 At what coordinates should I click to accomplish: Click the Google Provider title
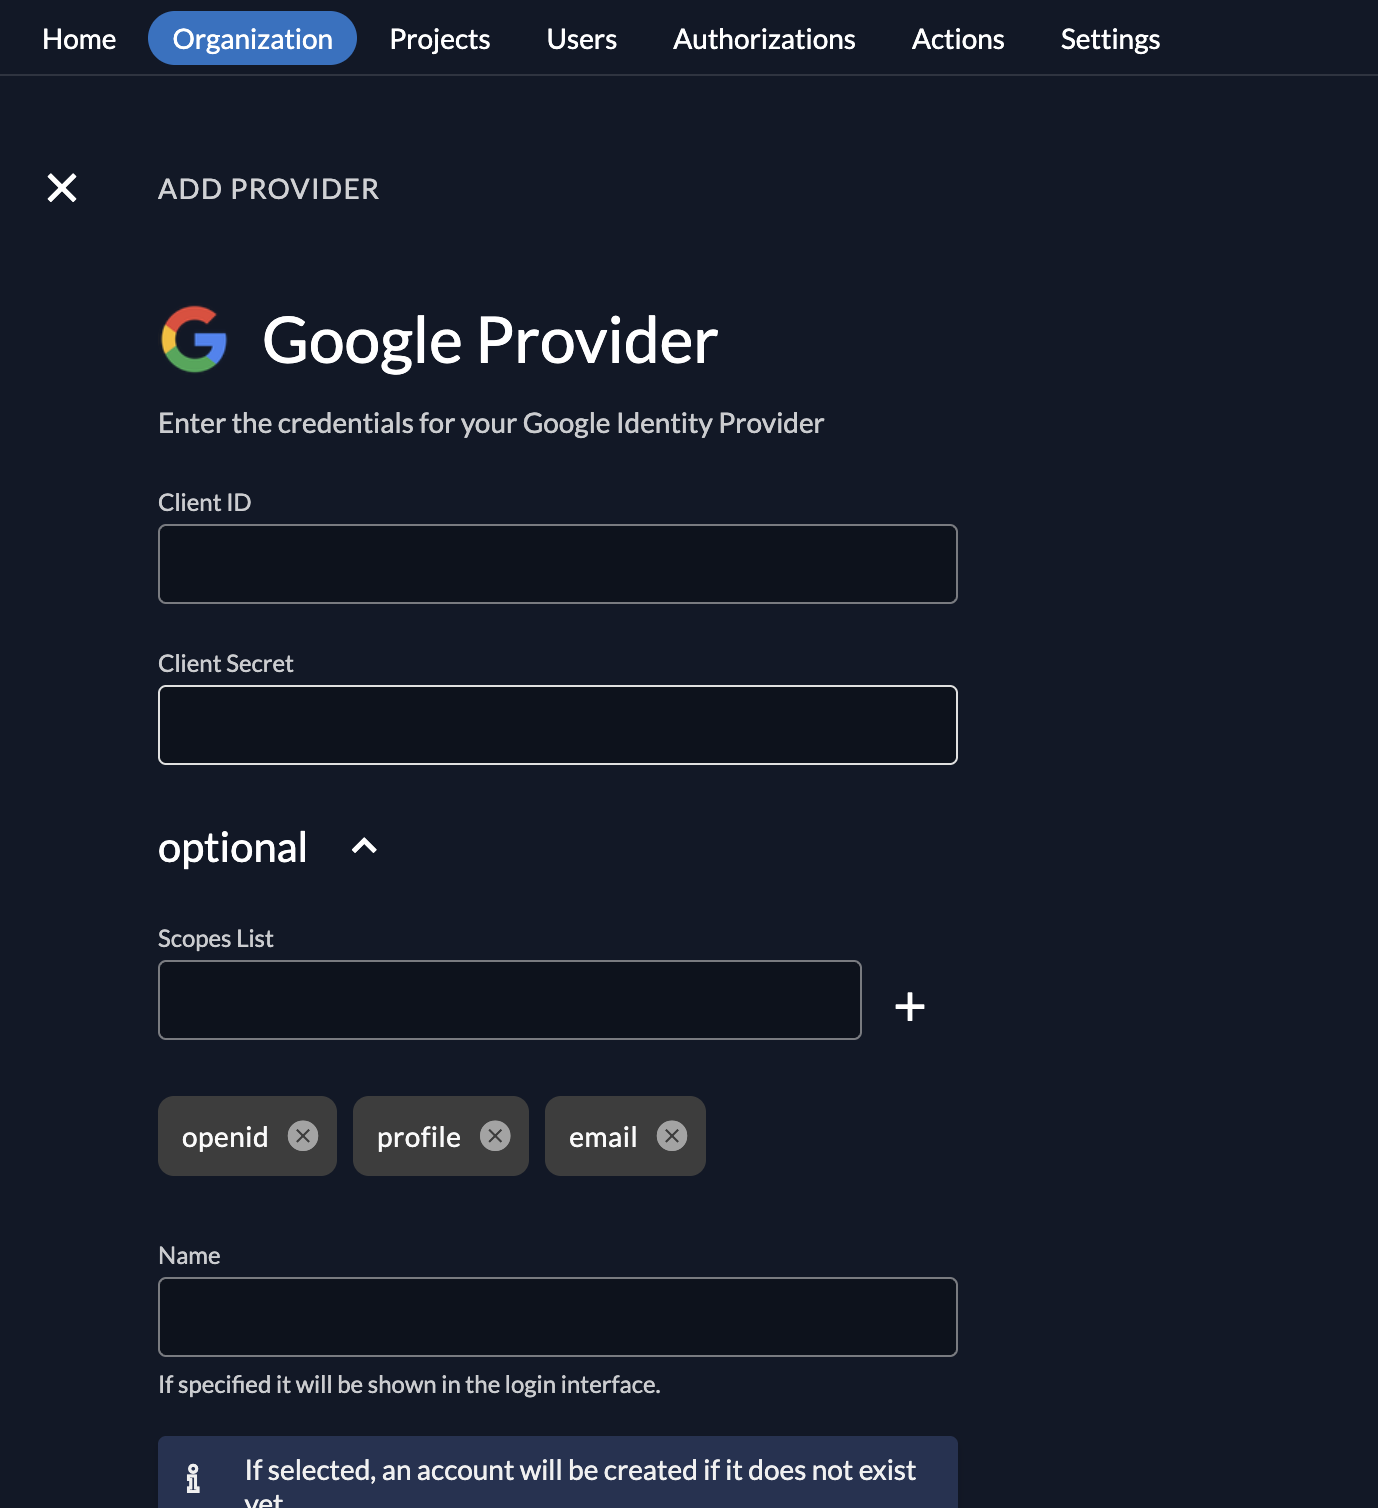tap(490, 340)
